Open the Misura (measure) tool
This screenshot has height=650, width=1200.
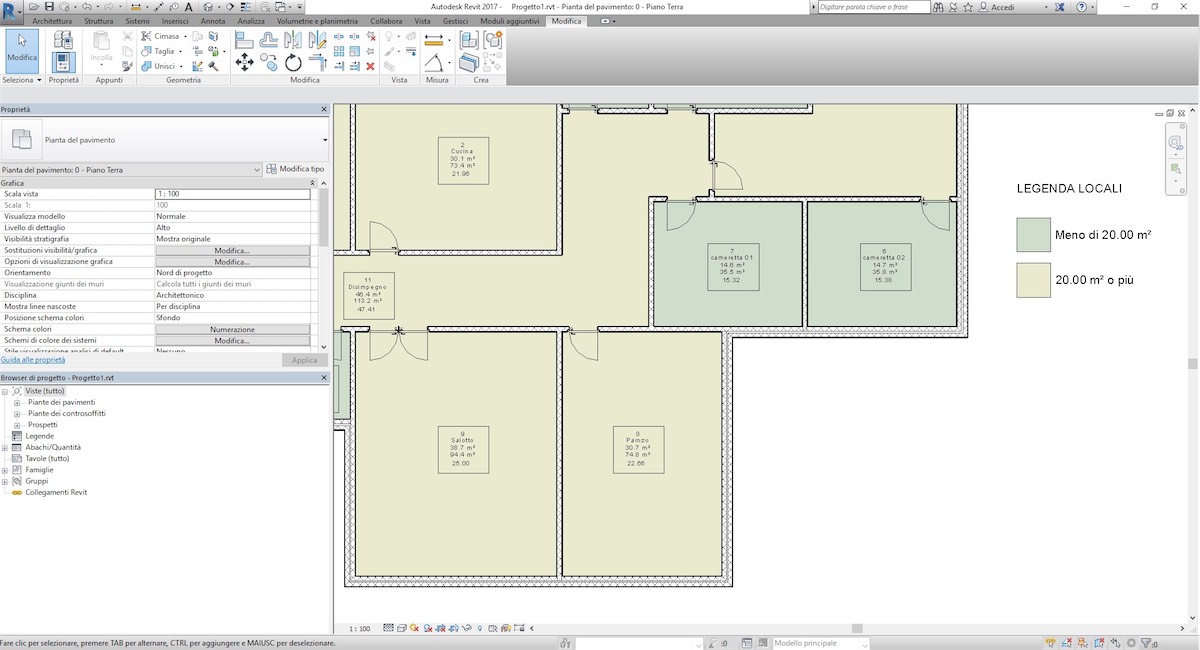point(434,39)
